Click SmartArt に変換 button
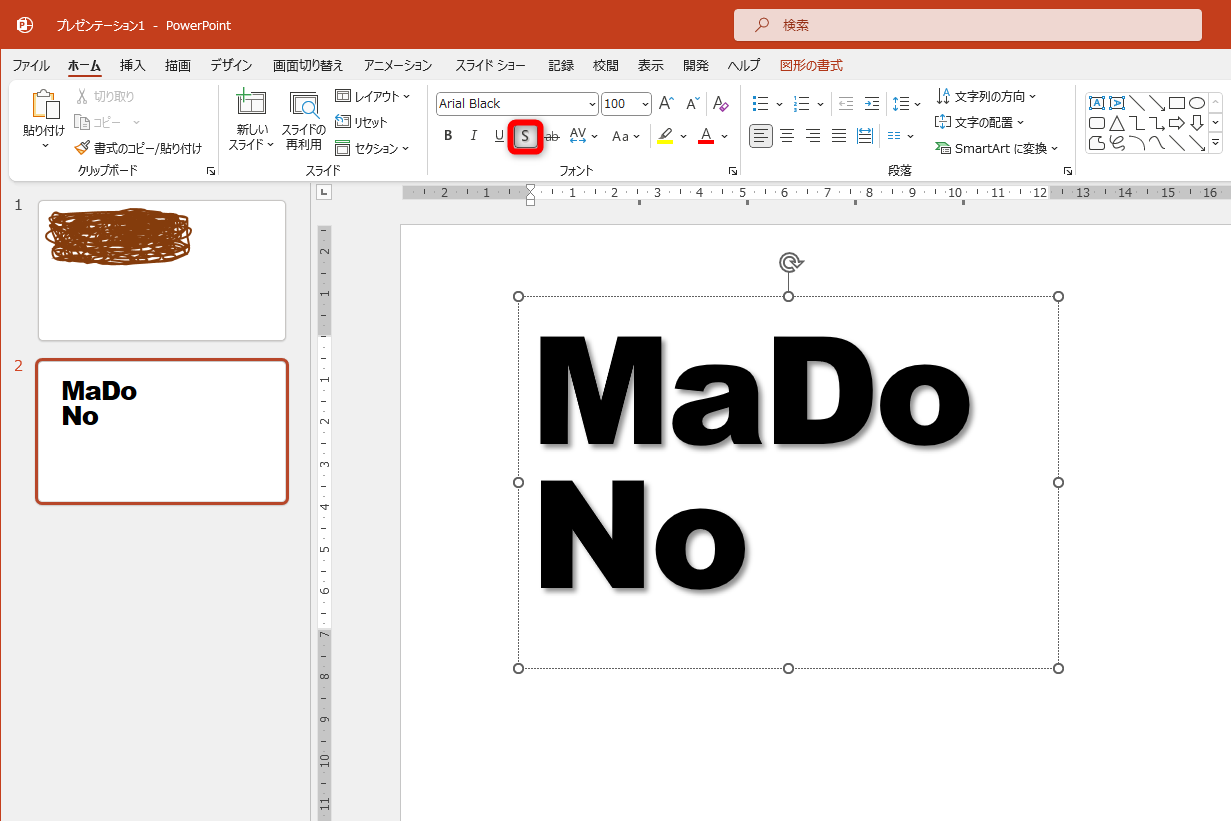The height and width of the screenshot is (821, 1231). (996, 148)
